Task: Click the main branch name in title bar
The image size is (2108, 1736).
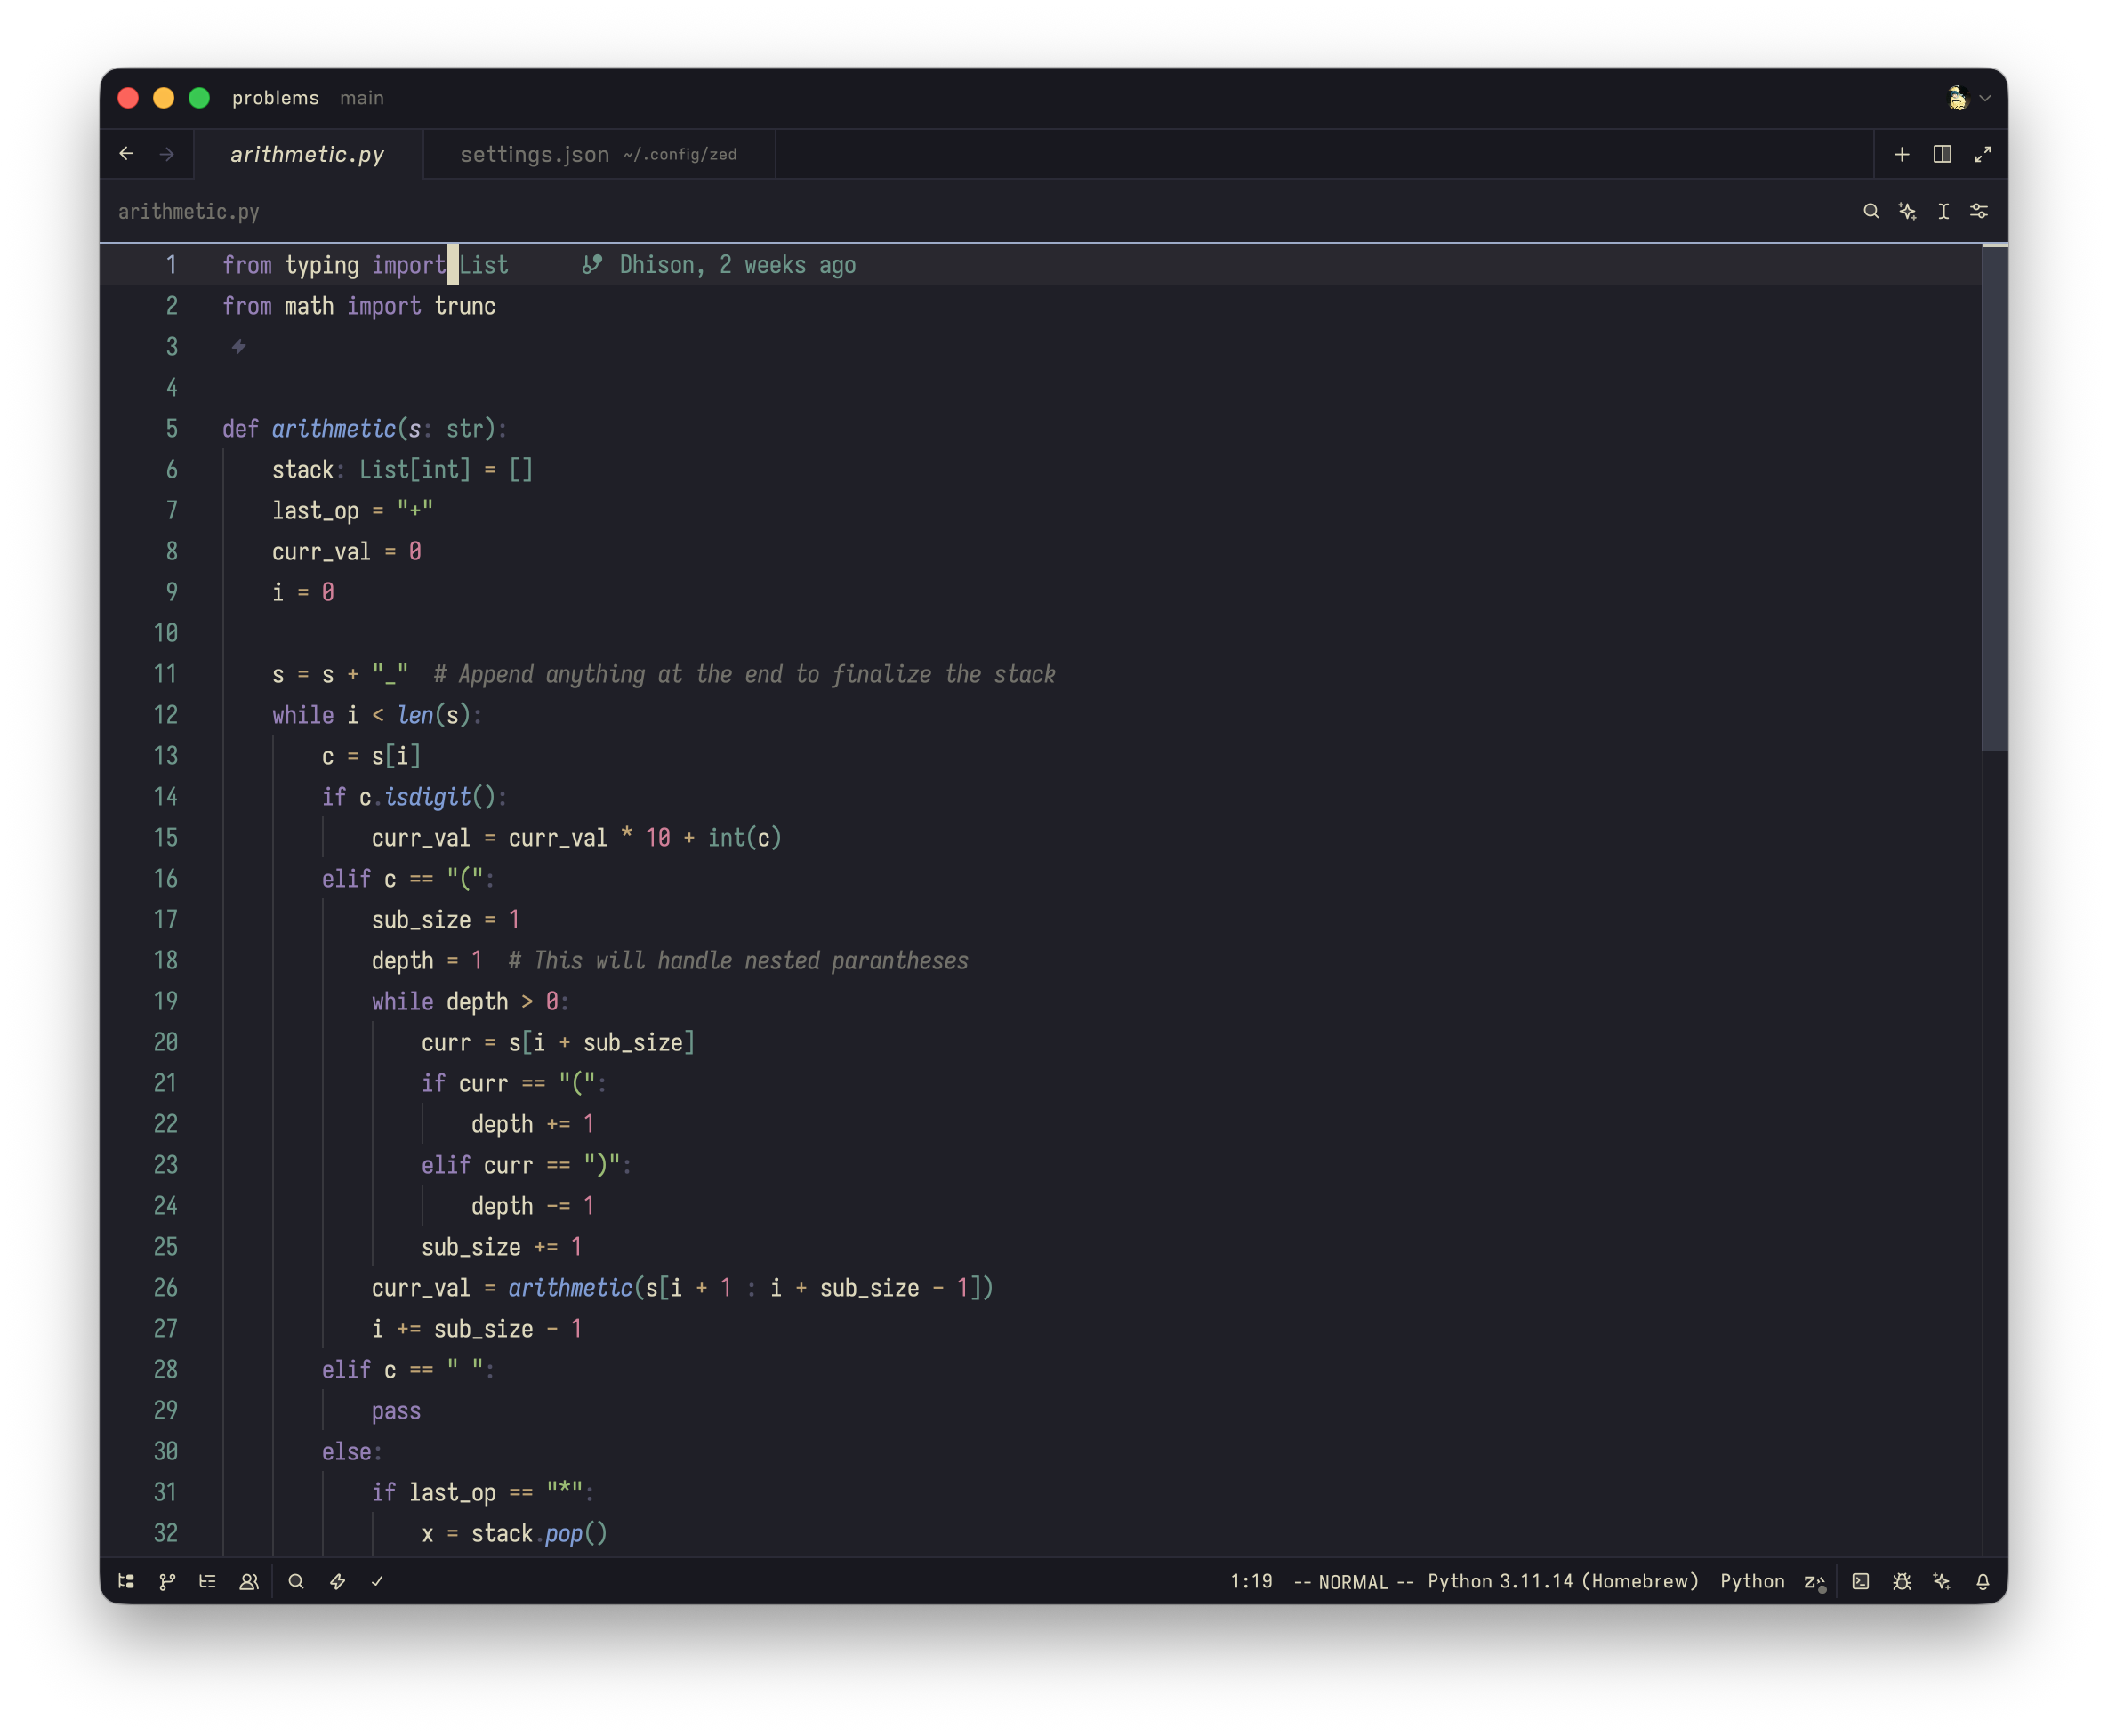Action: pyautogui.click(x=361, y=98)
